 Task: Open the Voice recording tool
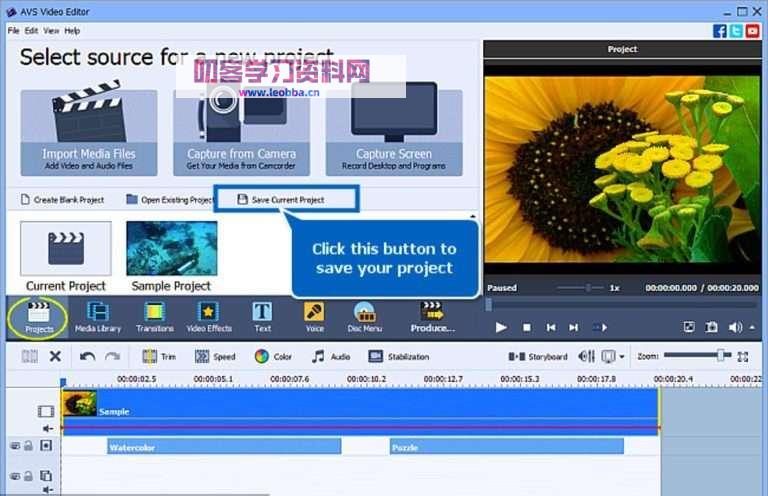pos(314,317)
